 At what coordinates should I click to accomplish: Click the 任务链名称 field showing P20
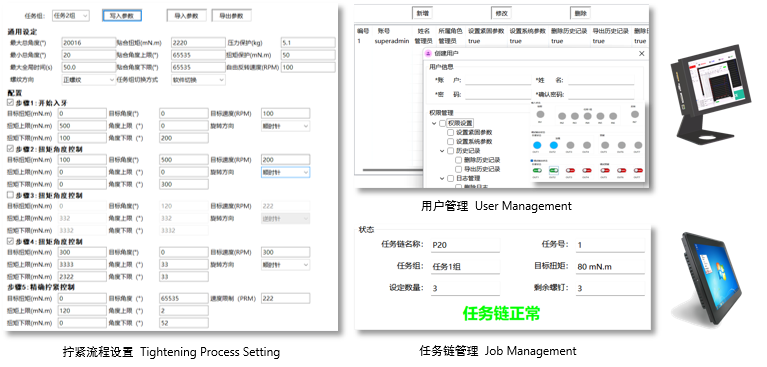pos(465,245)
